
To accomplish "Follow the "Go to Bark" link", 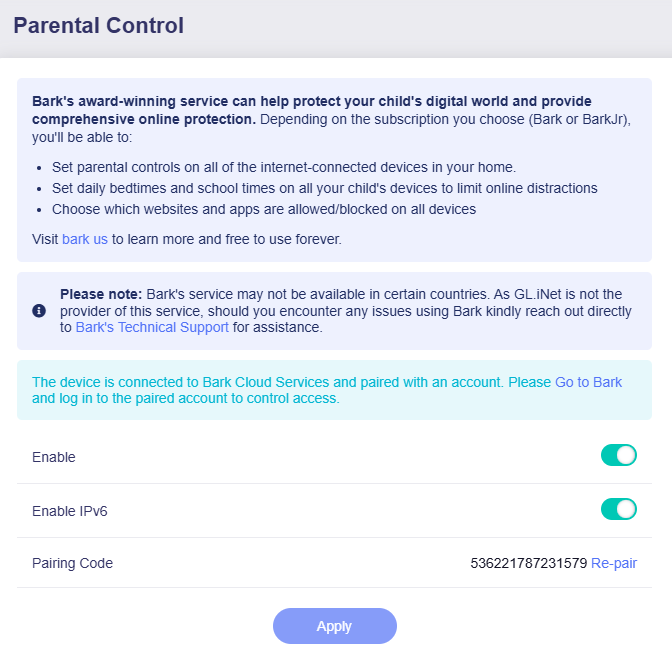I will coord(588,382).
